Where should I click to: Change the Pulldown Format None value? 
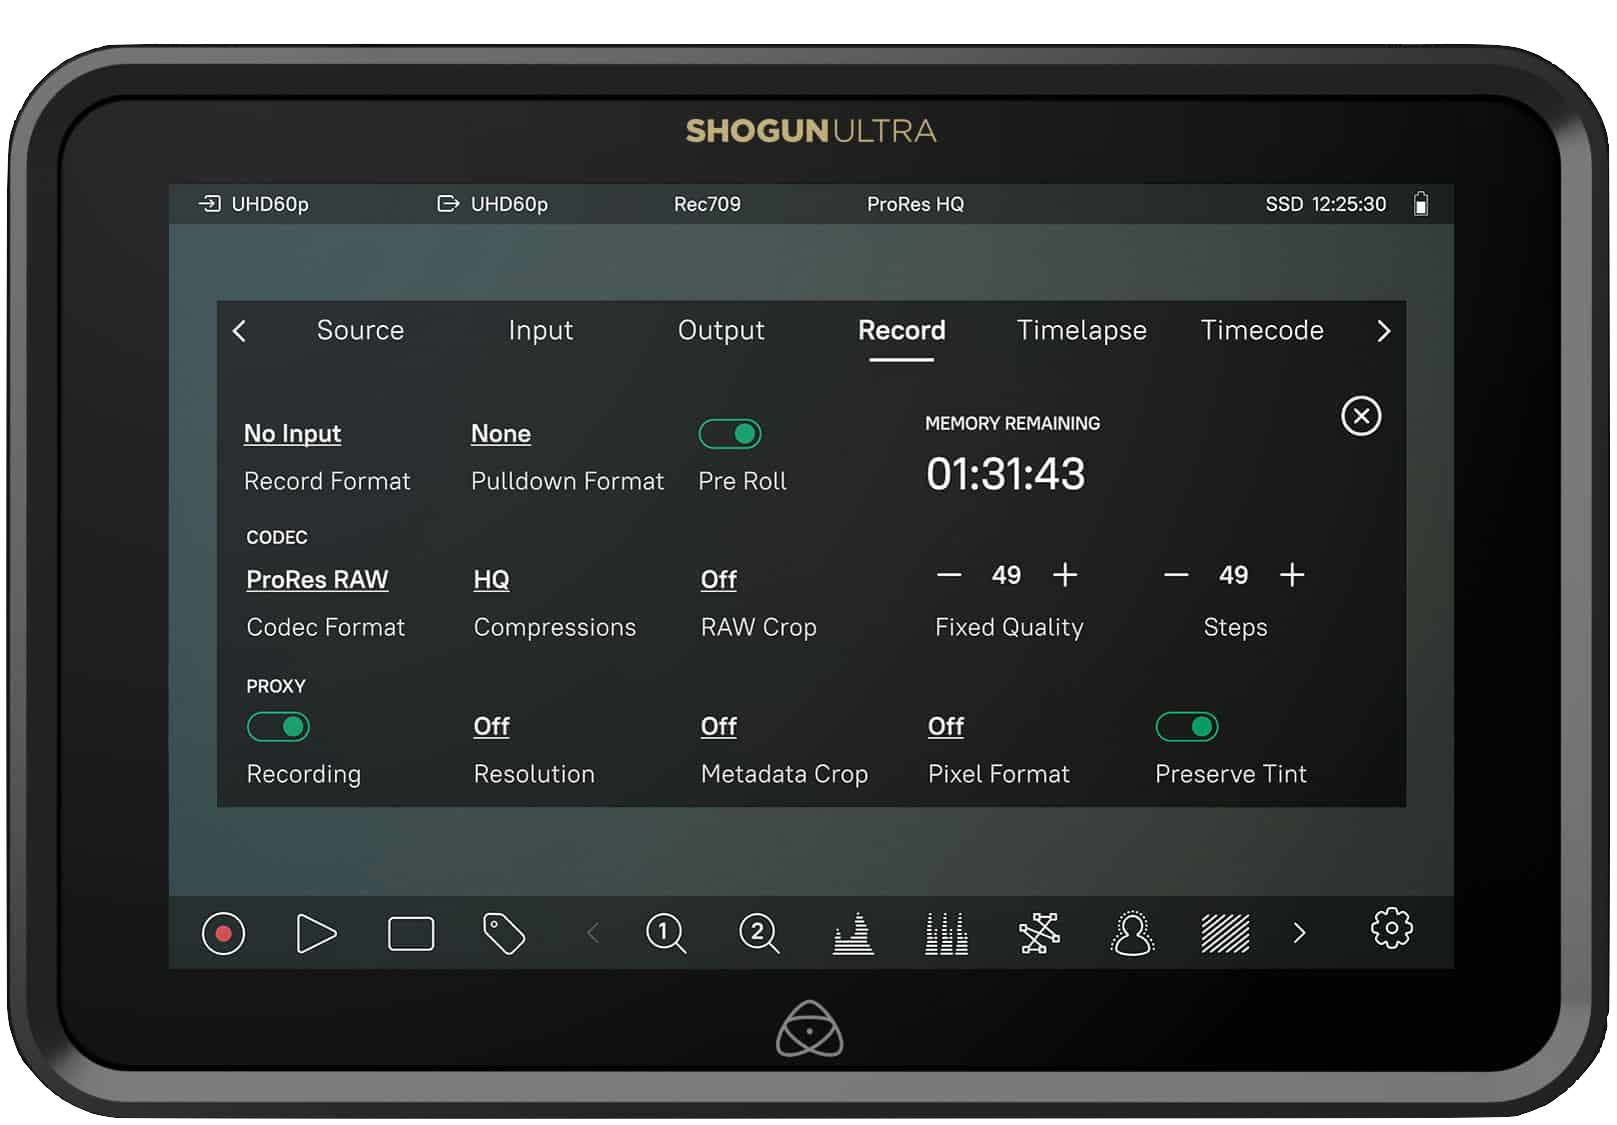click(x=501, y=434)
